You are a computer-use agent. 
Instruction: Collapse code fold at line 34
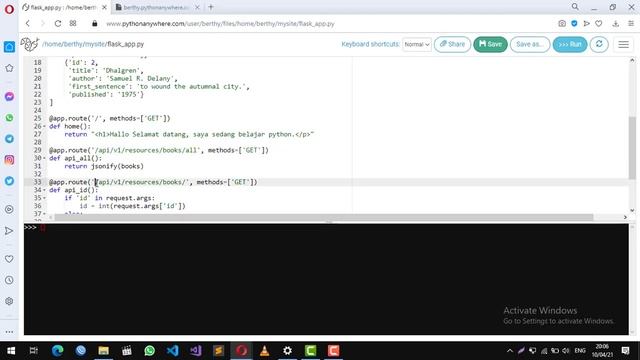coord(44,190)
